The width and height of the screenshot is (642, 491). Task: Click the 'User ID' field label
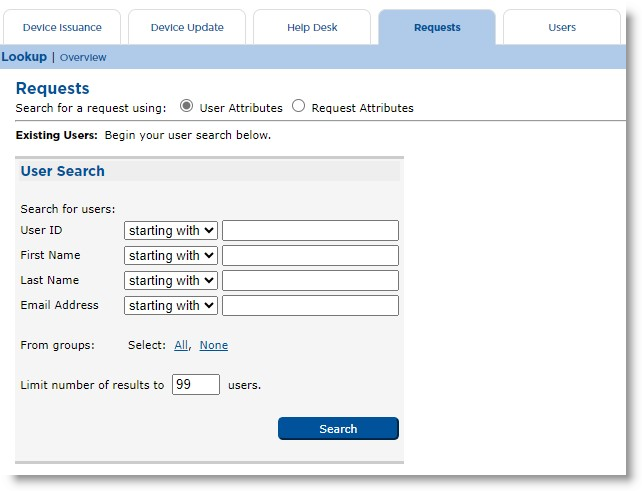point(41,230)
